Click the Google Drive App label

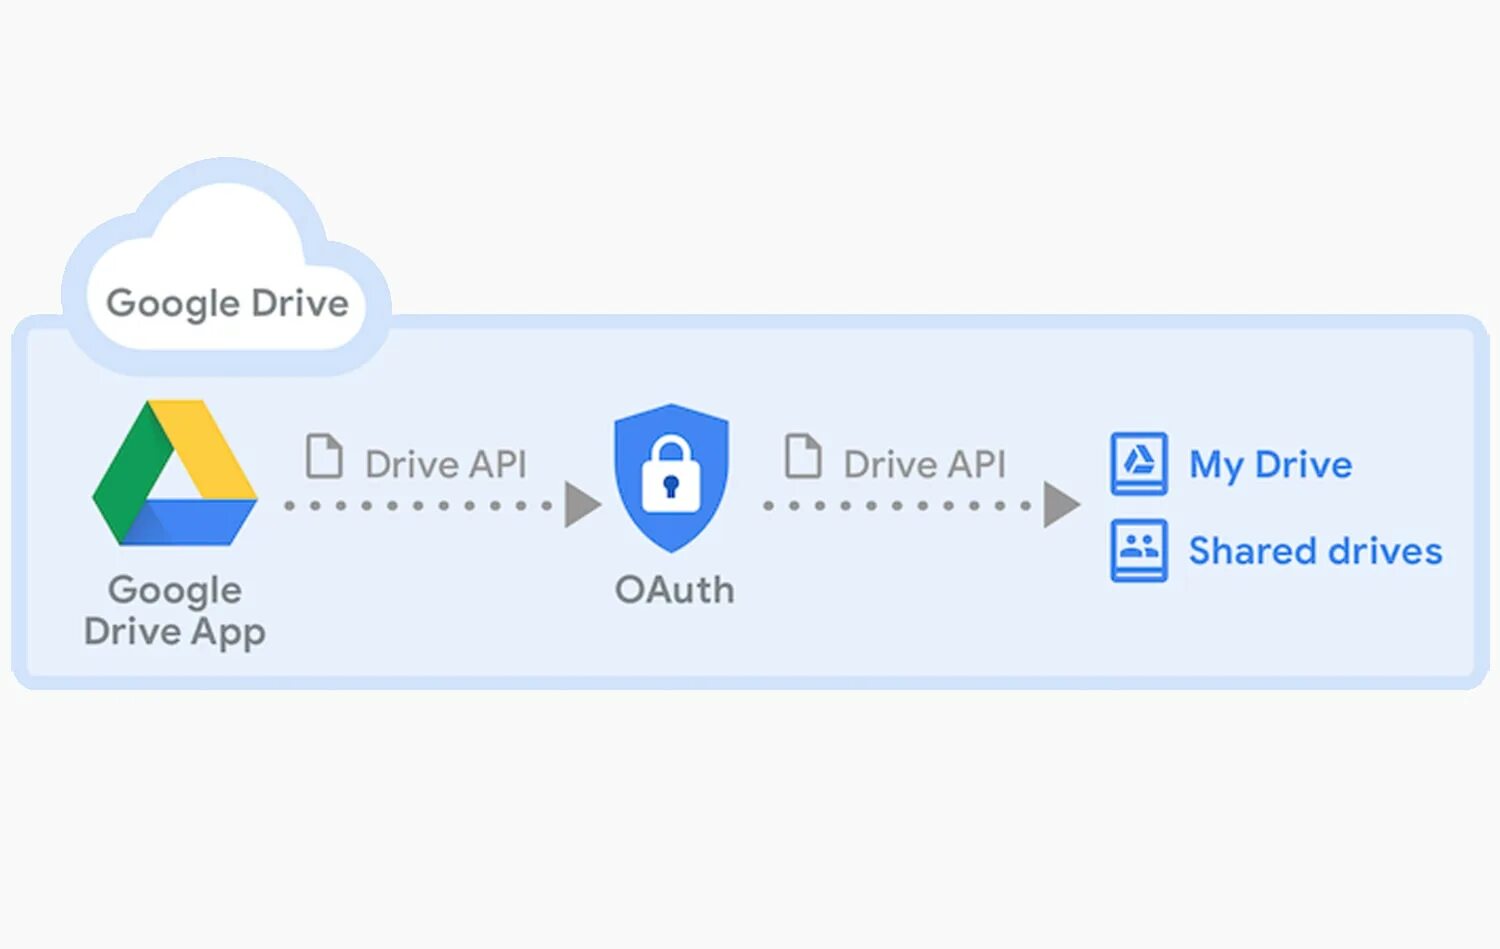point(175,611)
